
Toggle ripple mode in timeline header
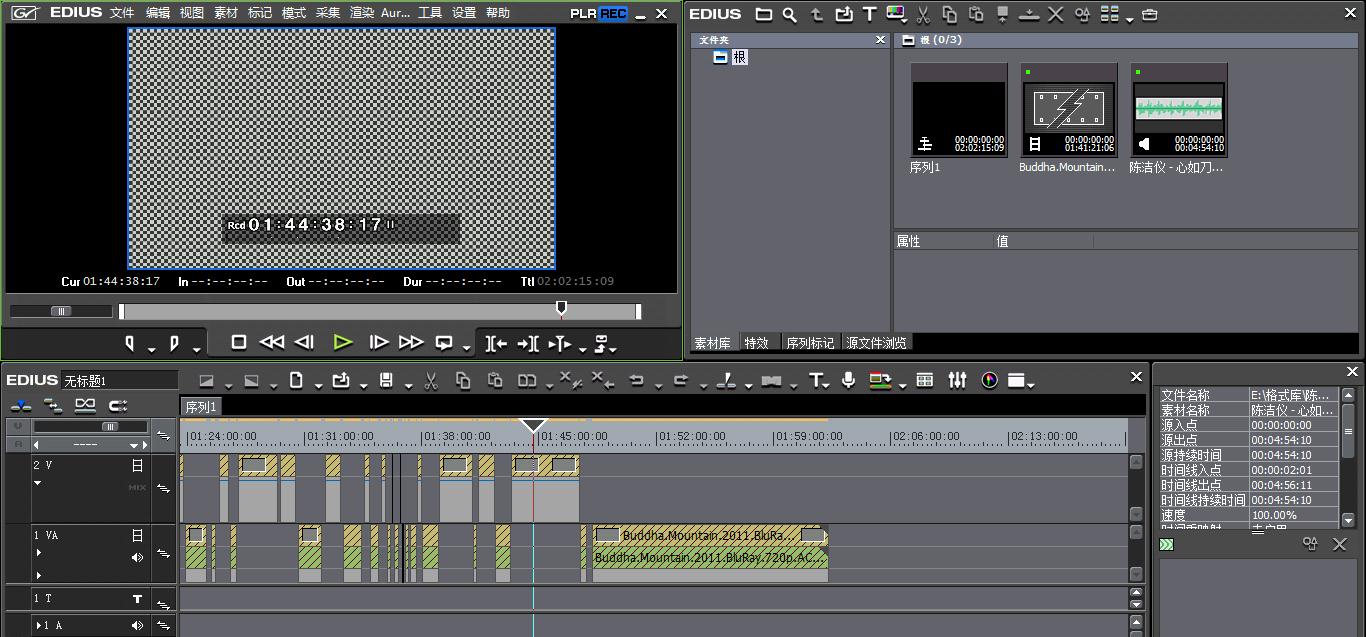(53, 406)
